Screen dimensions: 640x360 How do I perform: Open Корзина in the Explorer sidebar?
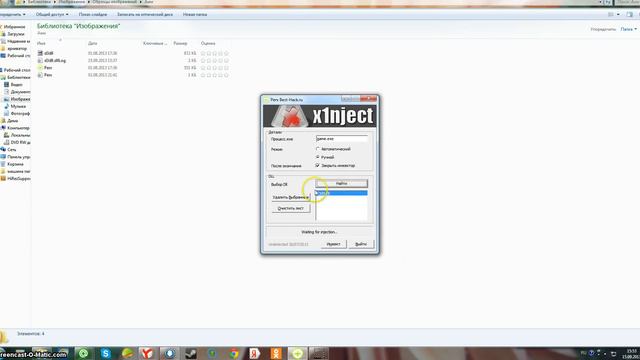tap(12, 164)
